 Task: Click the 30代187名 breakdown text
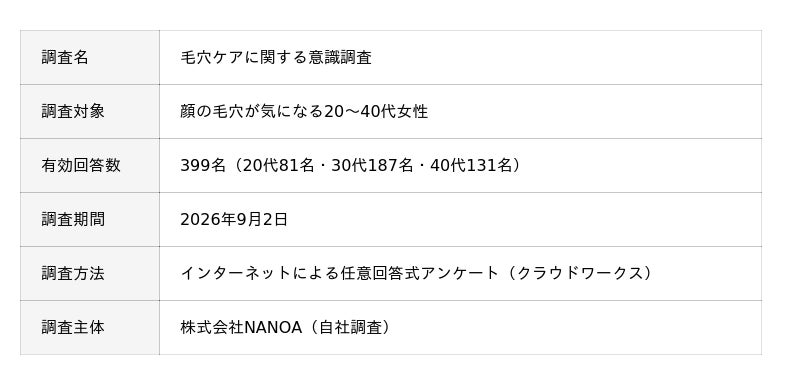[372, 166]
